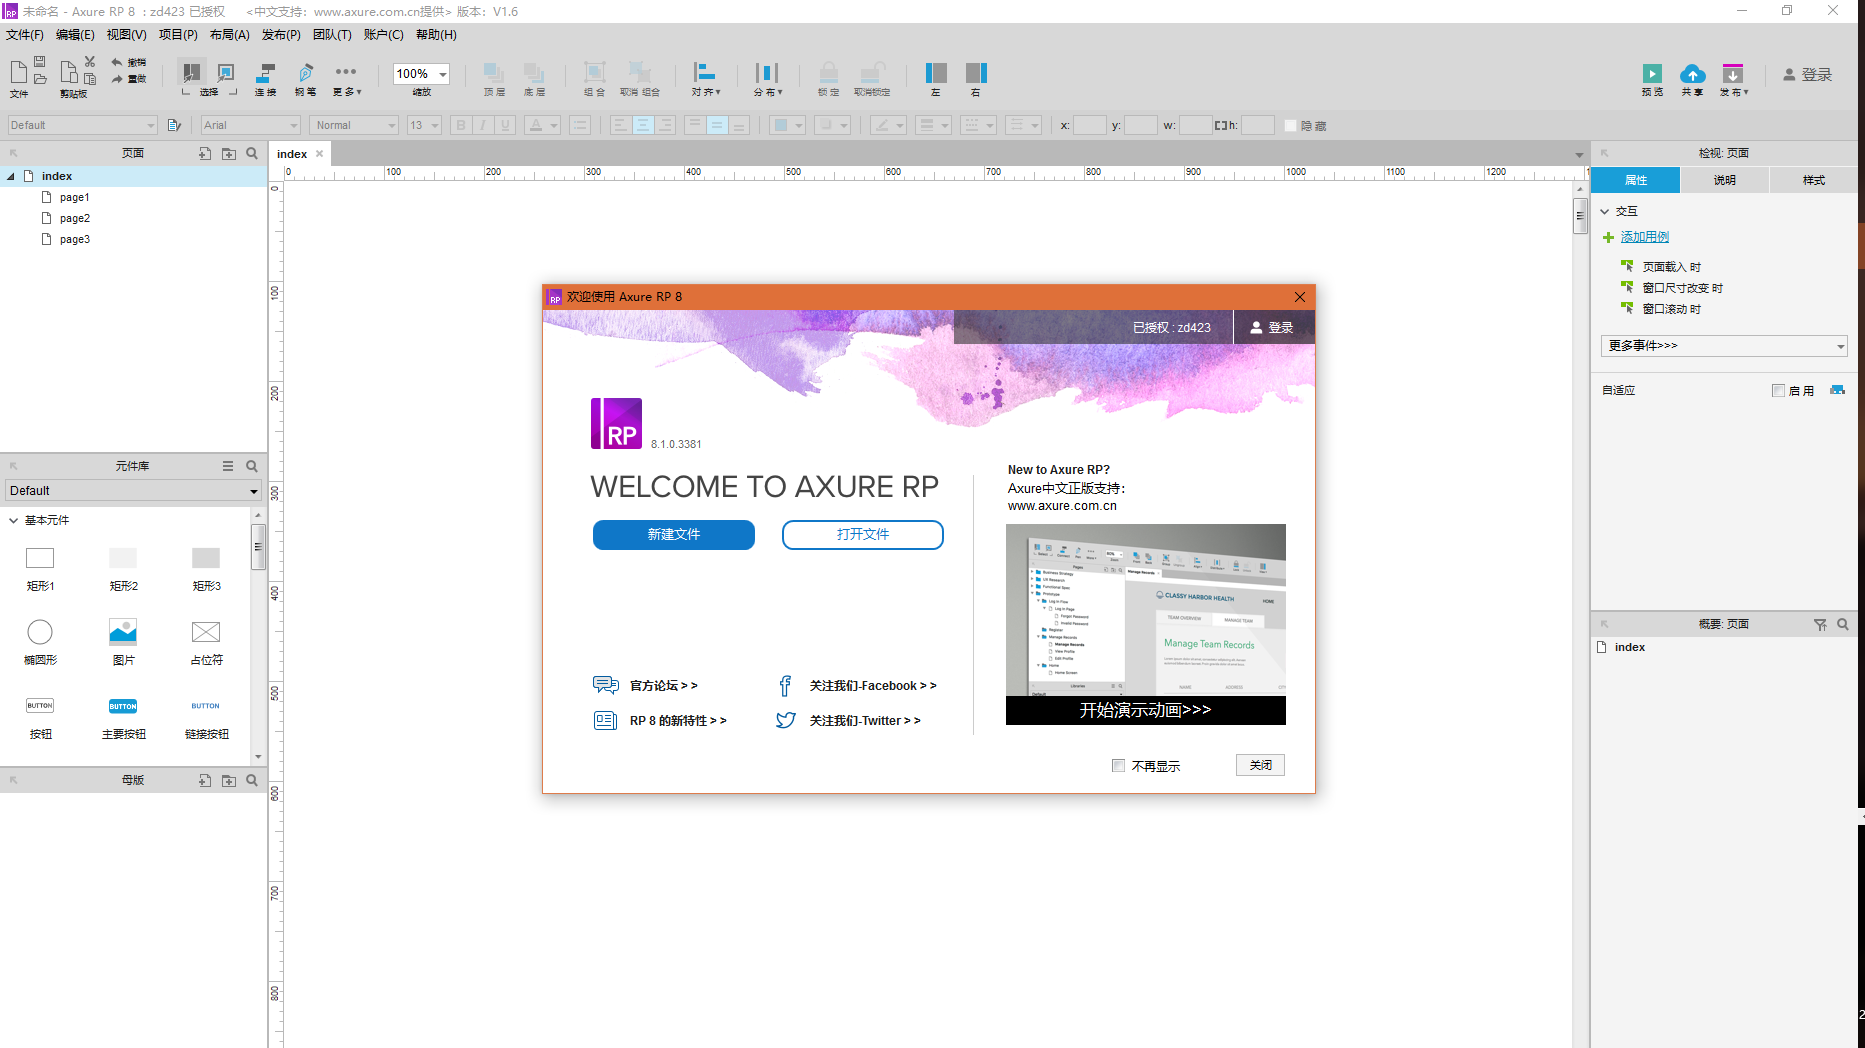This screenshot has height=1048, width=1865.
Task: Enable the 自适应 启用 checkbox
Action: pos(1778,391)
